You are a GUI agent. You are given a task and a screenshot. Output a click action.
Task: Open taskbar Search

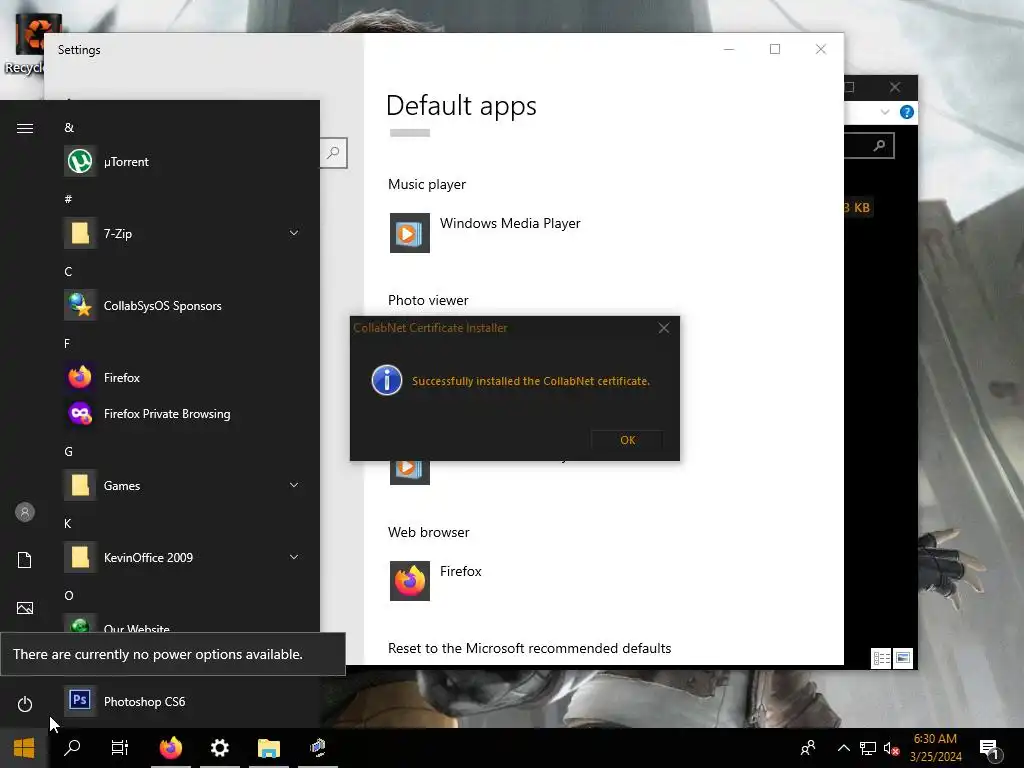72,748
